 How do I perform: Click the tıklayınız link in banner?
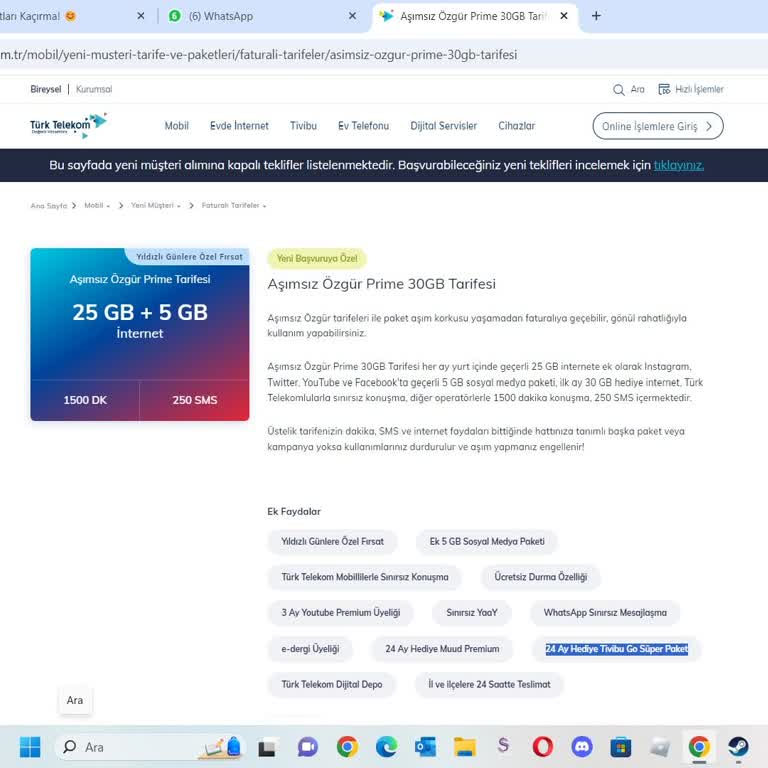679,165
